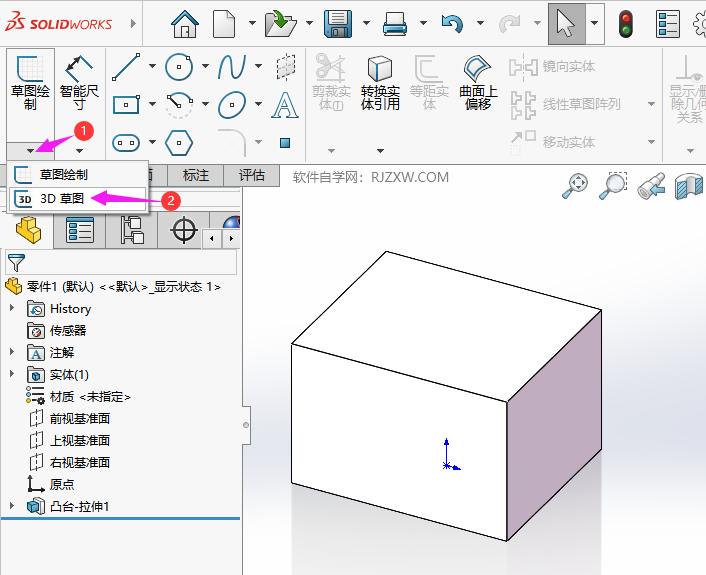
Task: Choose 草图绘制 from the dropdown menu
Action: point(78,174)
